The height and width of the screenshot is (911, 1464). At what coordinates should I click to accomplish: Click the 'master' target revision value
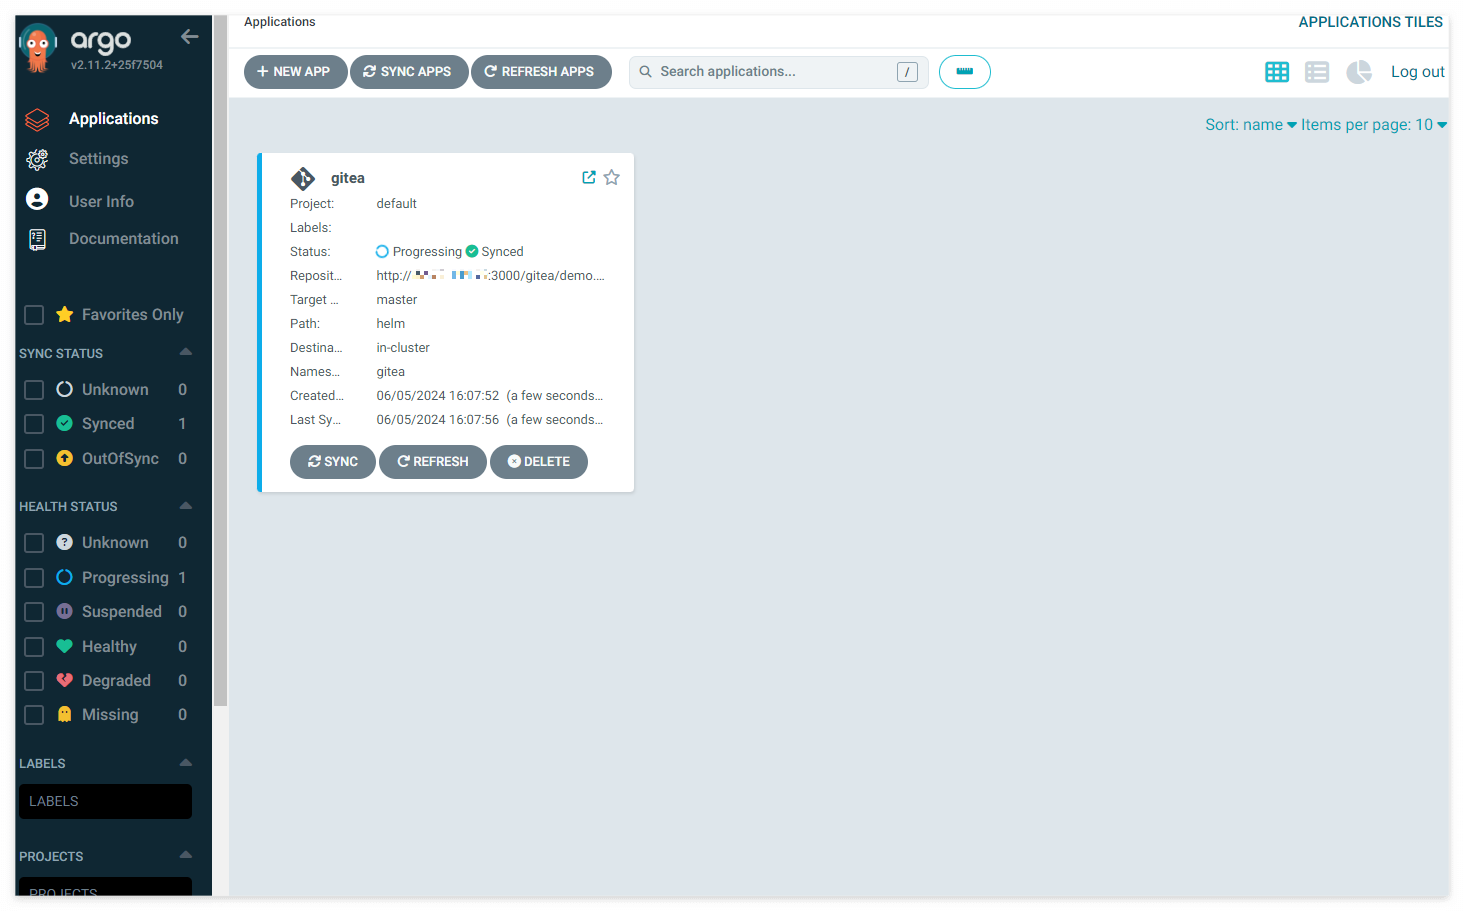(x=397, y=300)
